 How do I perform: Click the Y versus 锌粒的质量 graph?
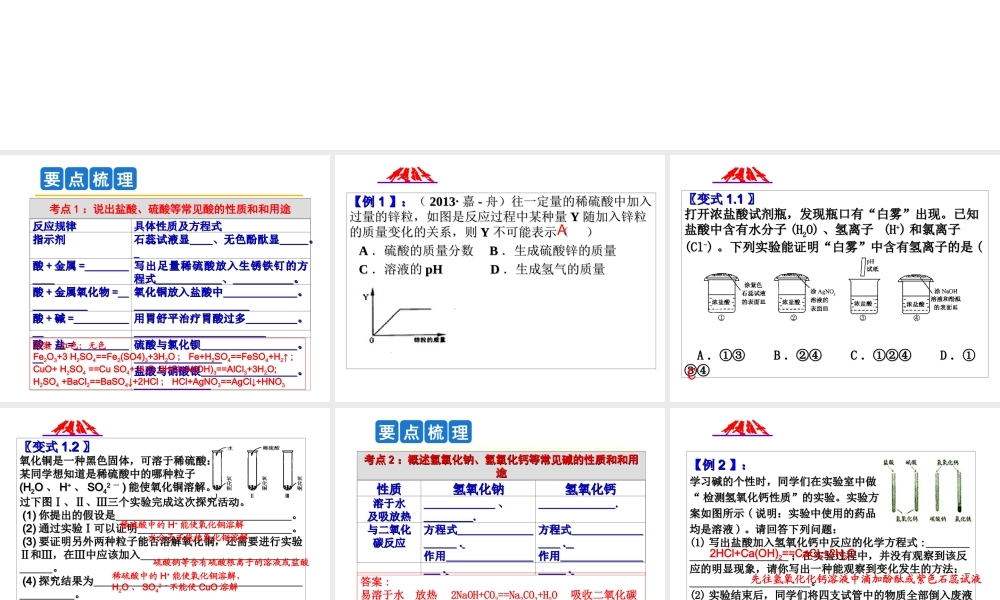click(x=404, y=316)
